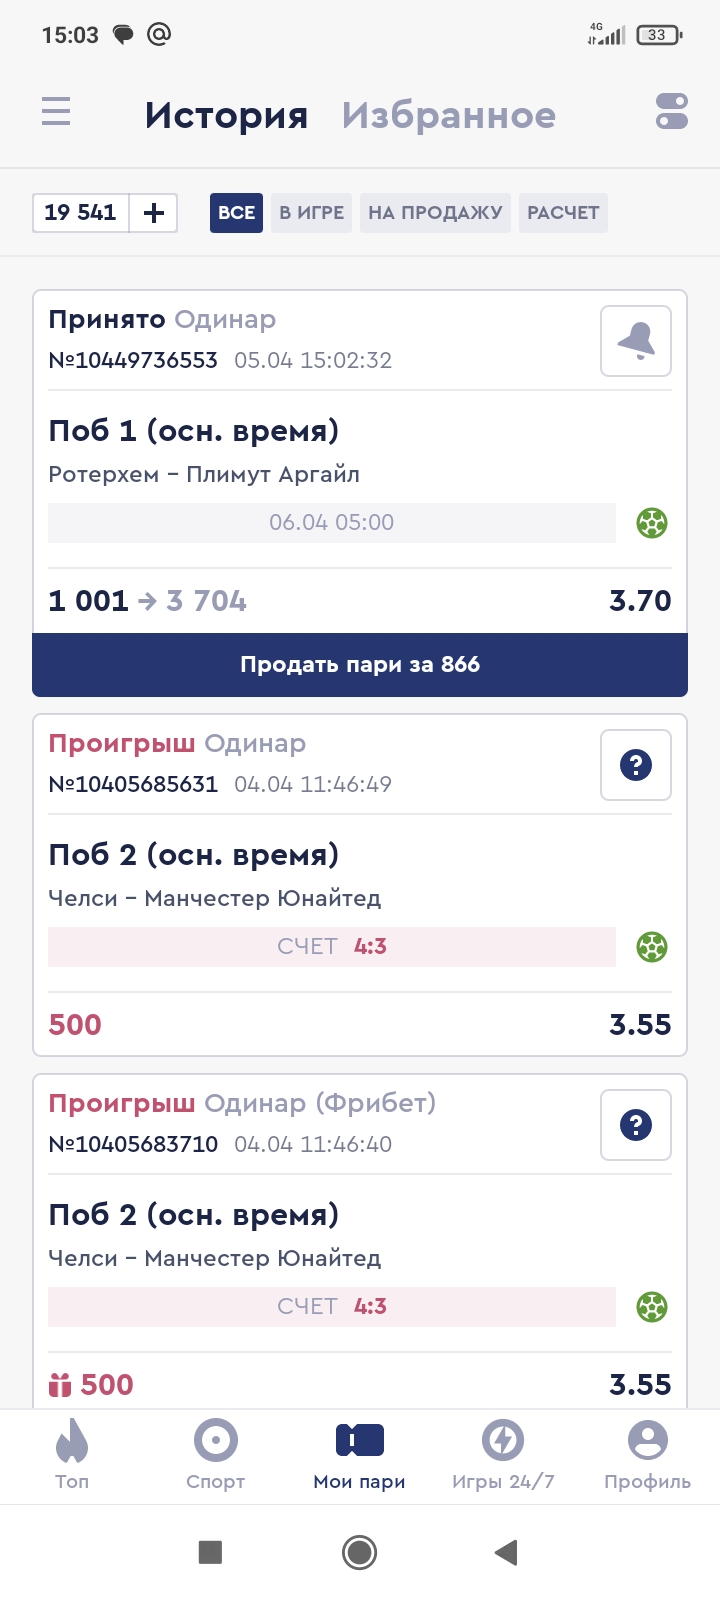Filter bets by В ИГРЕ
This screenshot has width=720, height=1600.
click(x=311, y=213)
